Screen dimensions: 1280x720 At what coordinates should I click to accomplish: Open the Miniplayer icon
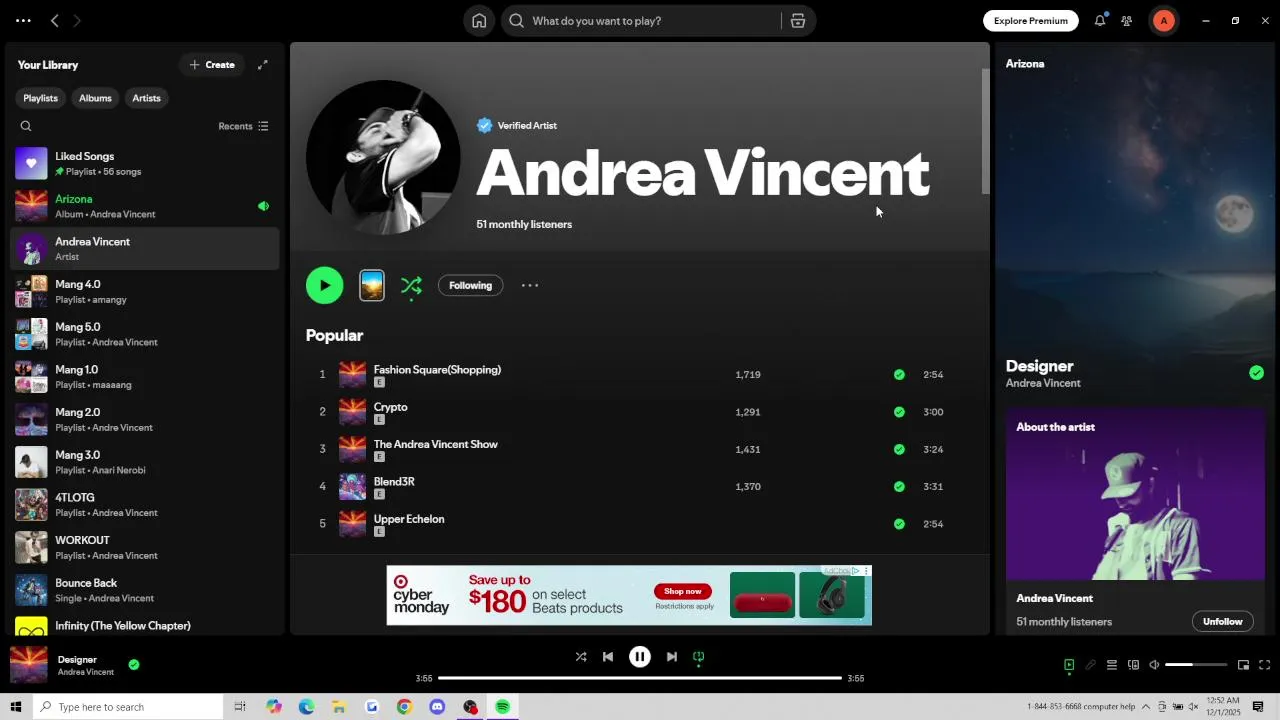[1243, 665]
